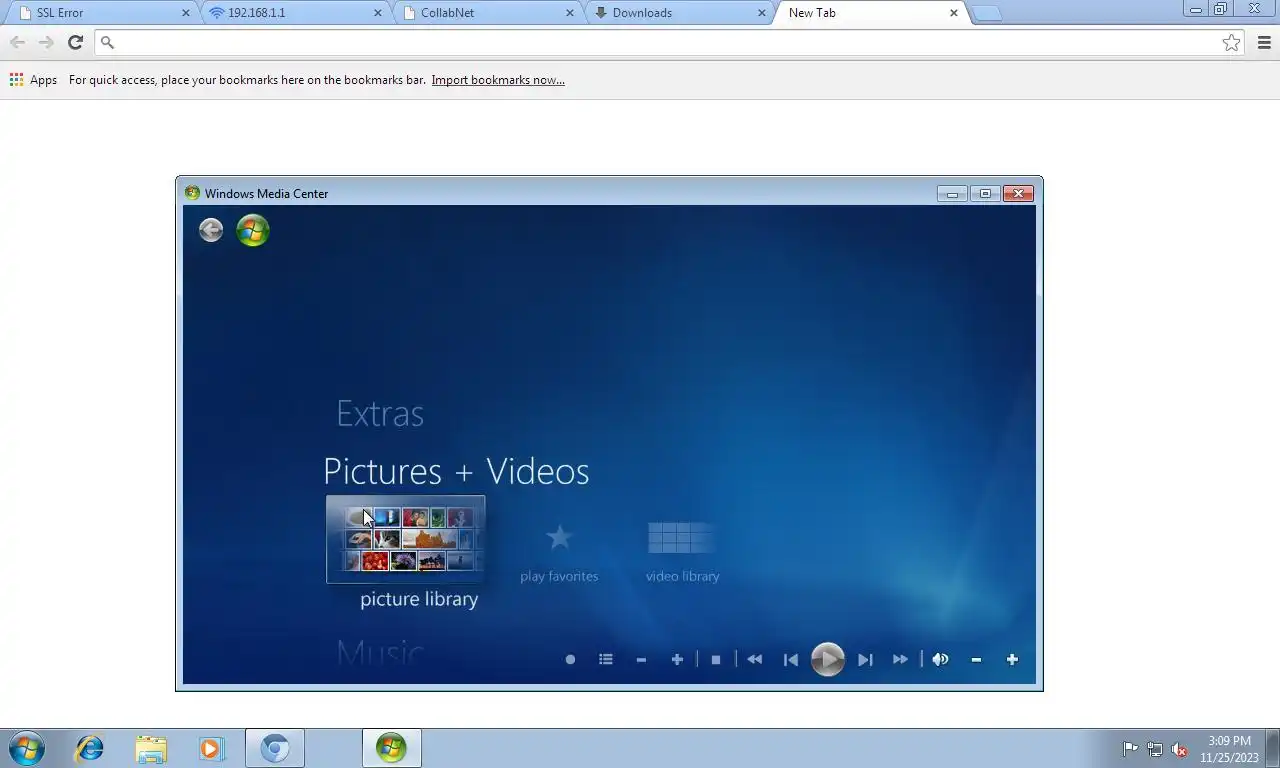Switch to the Downloads tab
The image size is (1280, 768).
pyautogui.click(x=680, y=13)
